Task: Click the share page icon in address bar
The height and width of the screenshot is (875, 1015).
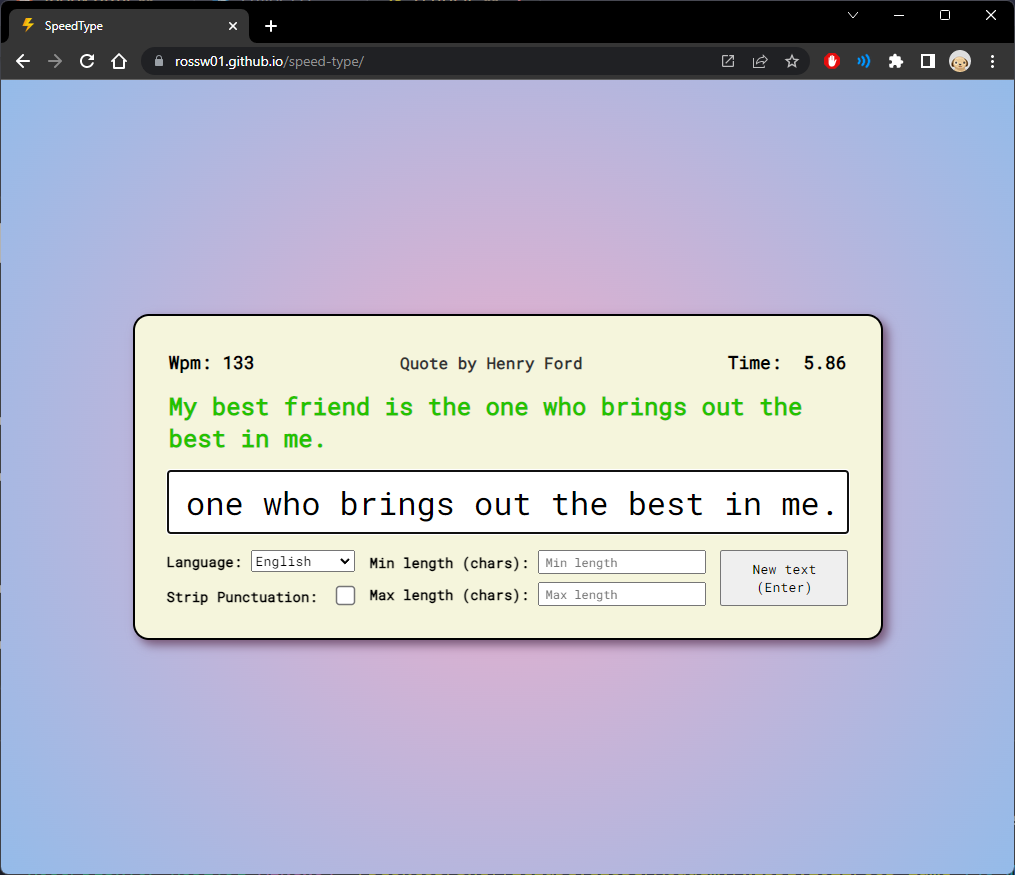Action: pos(760,61)
